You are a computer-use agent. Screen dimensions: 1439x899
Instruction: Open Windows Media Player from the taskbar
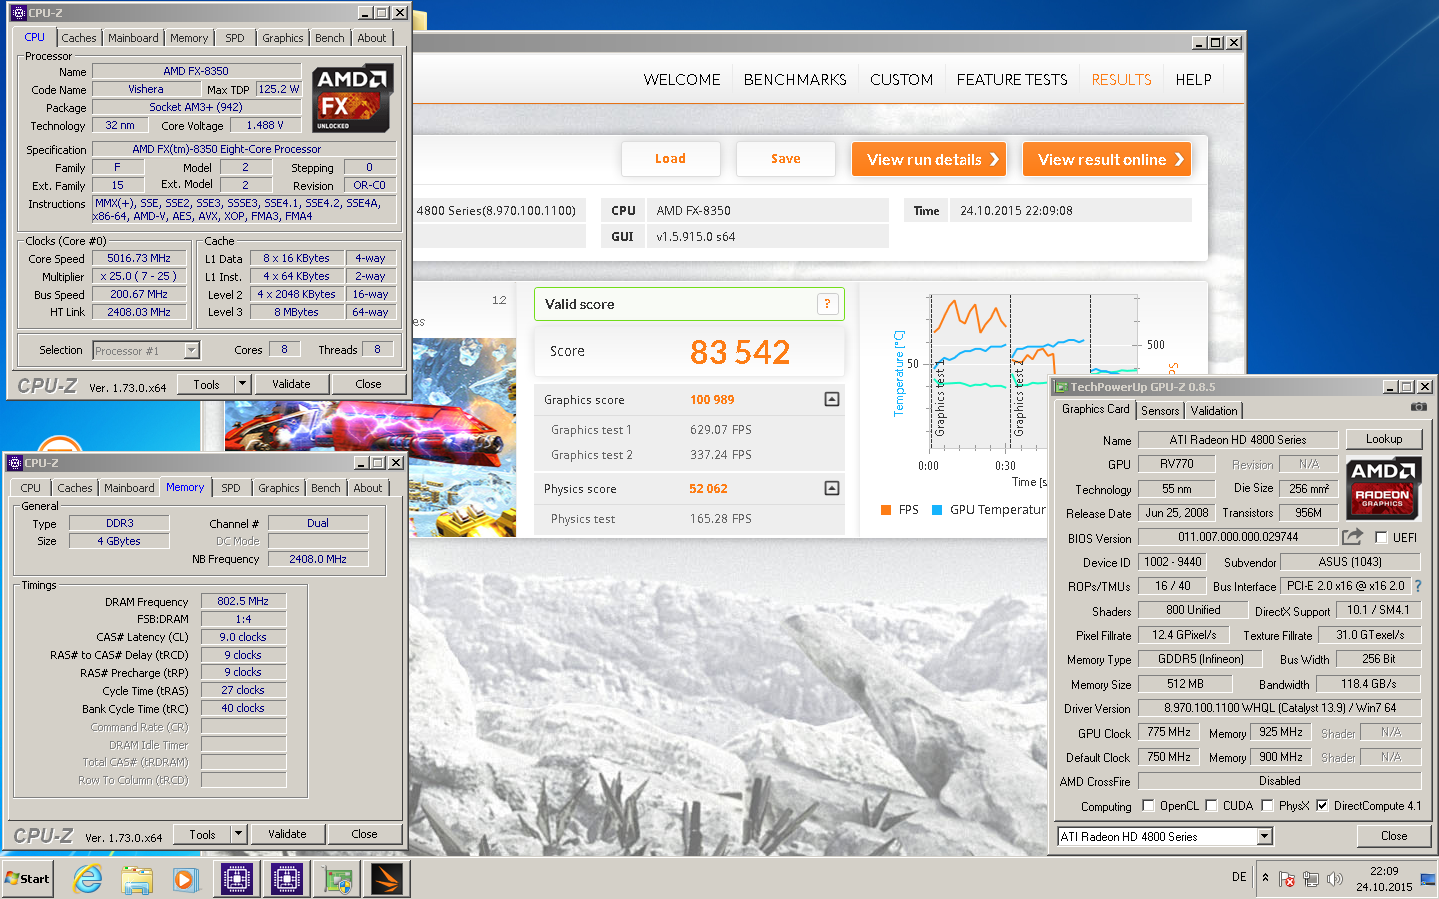(186, 879)
